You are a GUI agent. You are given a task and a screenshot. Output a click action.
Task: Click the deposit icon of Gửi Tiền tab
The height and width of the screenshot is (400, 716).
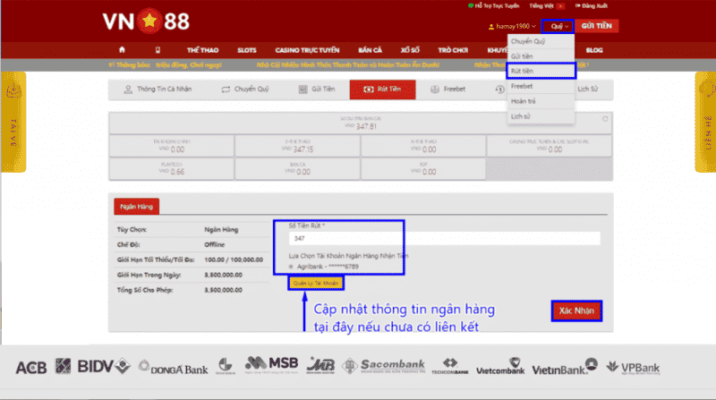[x=303, y=89]
